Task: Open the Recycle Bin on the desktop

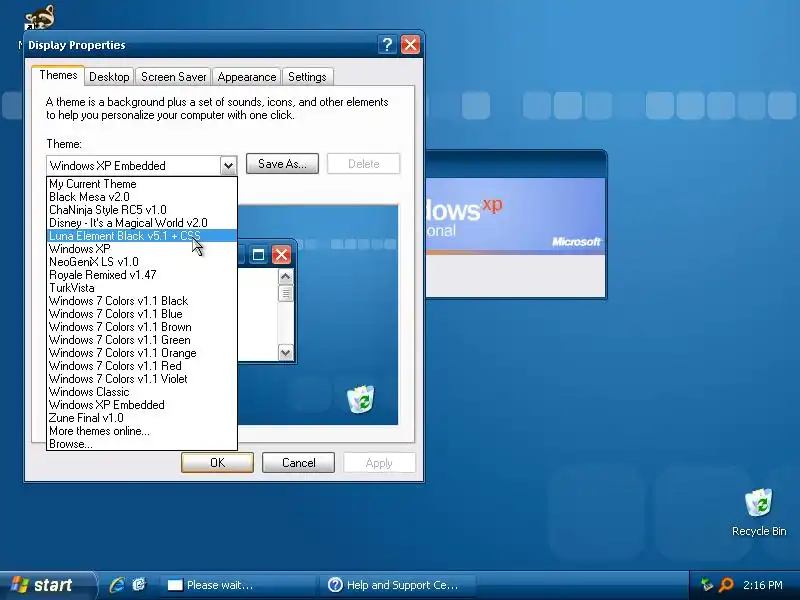Action: tap(759, 513)
